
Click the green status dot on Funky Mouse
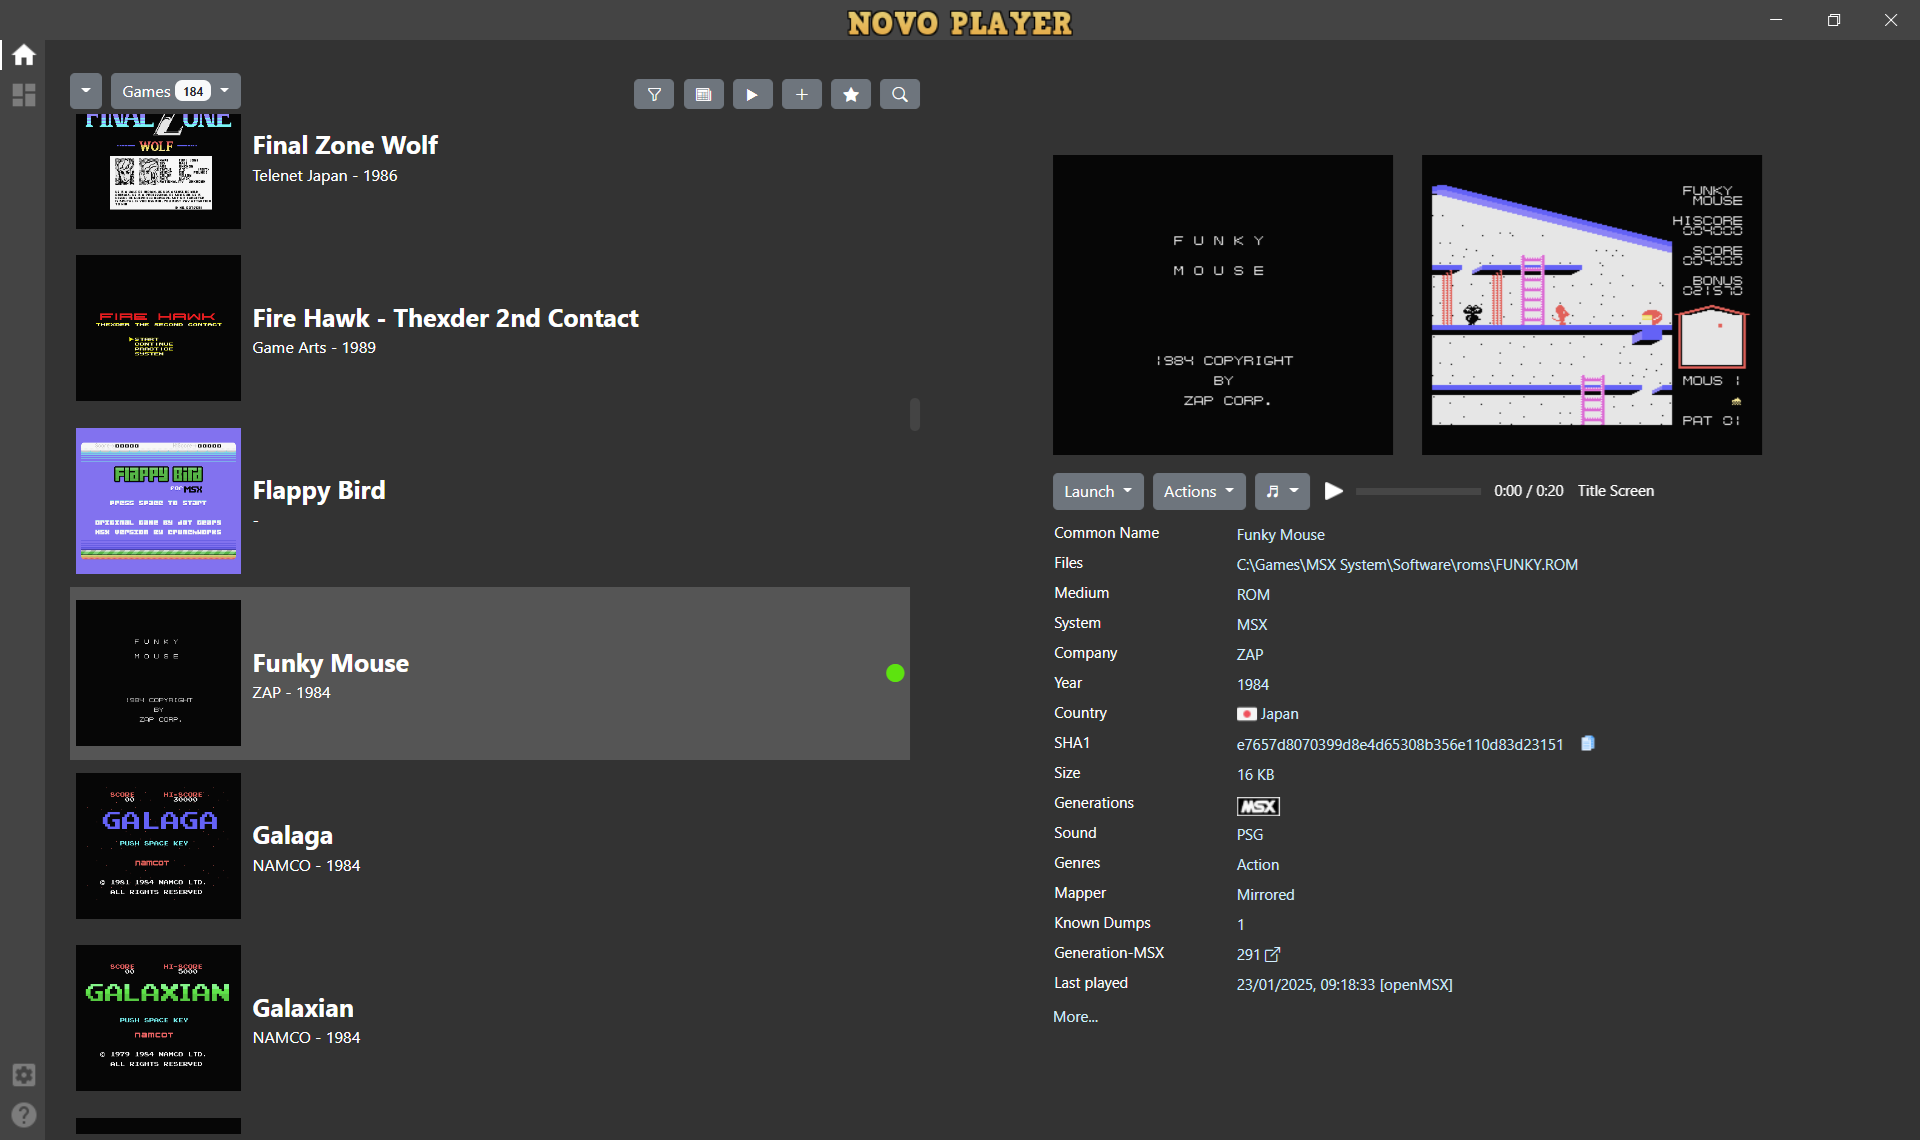(895, 673)
